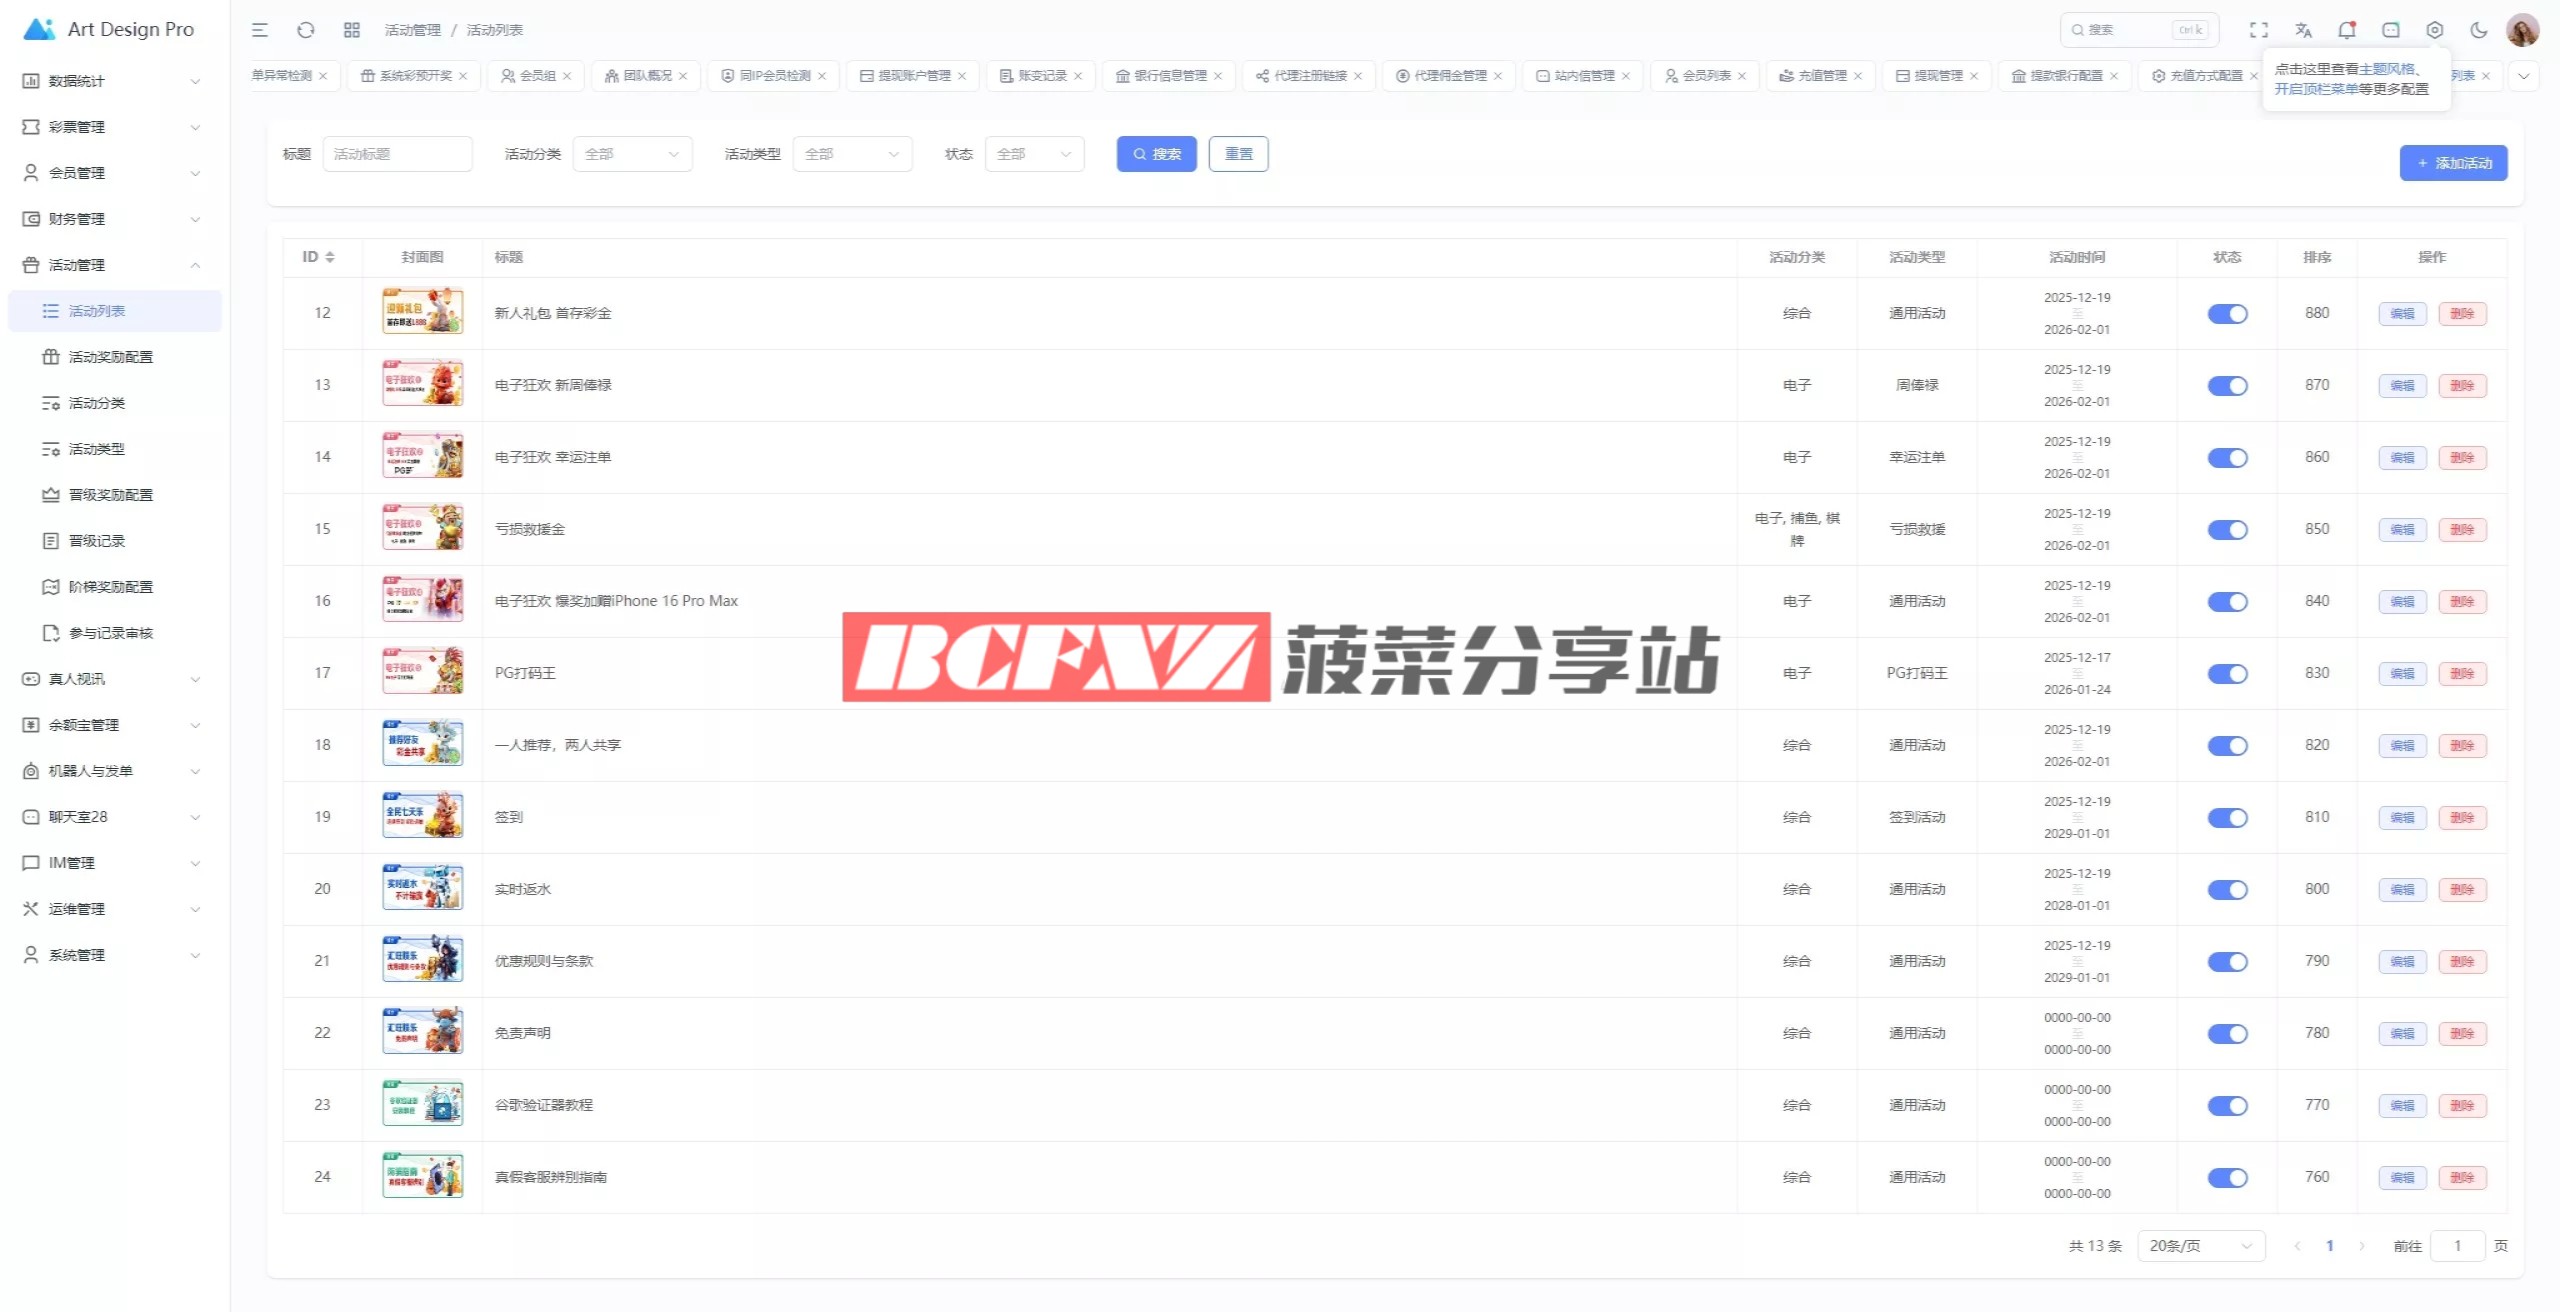2560x1312 pixels.
Task: Toggle status switch for PG打码王 row
Action: pos(2227,674)
